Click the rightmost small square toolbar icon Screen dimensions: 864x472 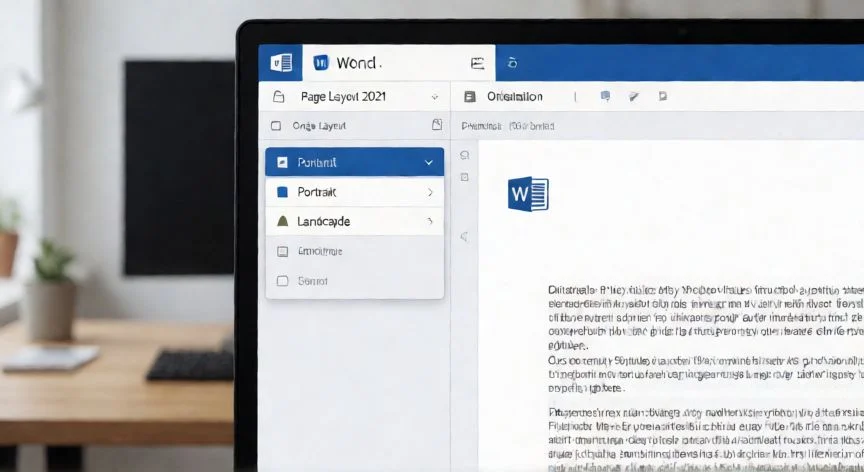point(663,96)
